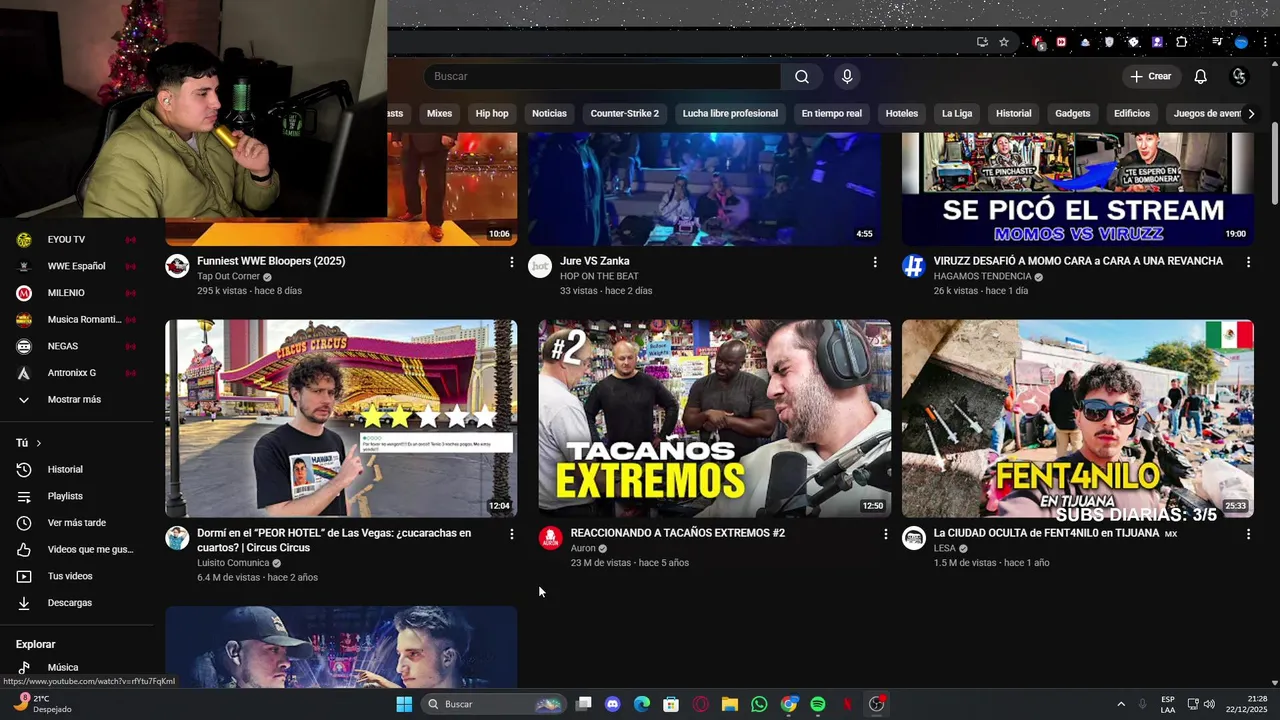Expand the Tú section chevron

39,443
